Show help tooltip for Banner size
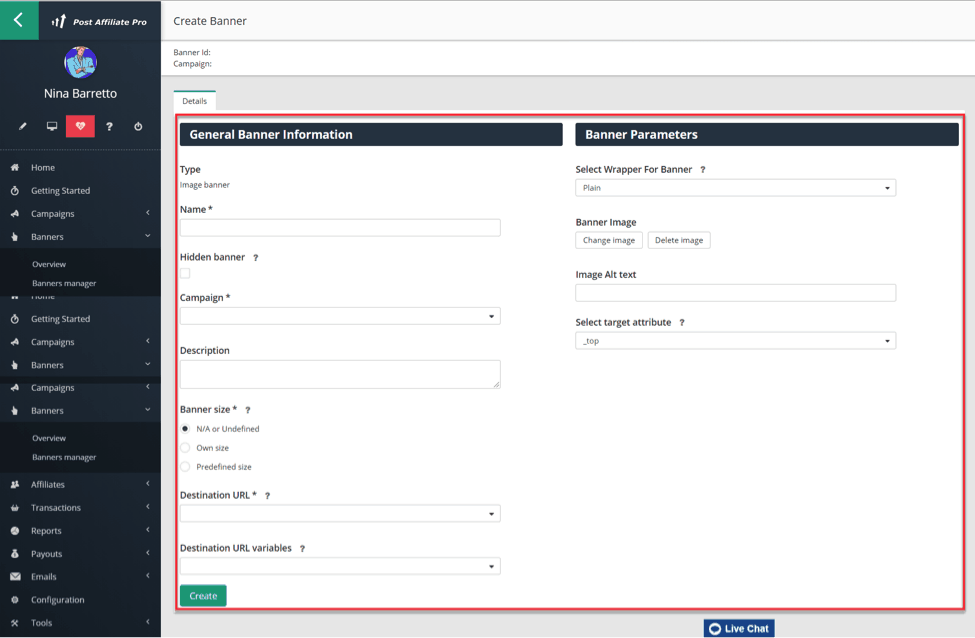975x638 pixels. [x=247, y=410]
